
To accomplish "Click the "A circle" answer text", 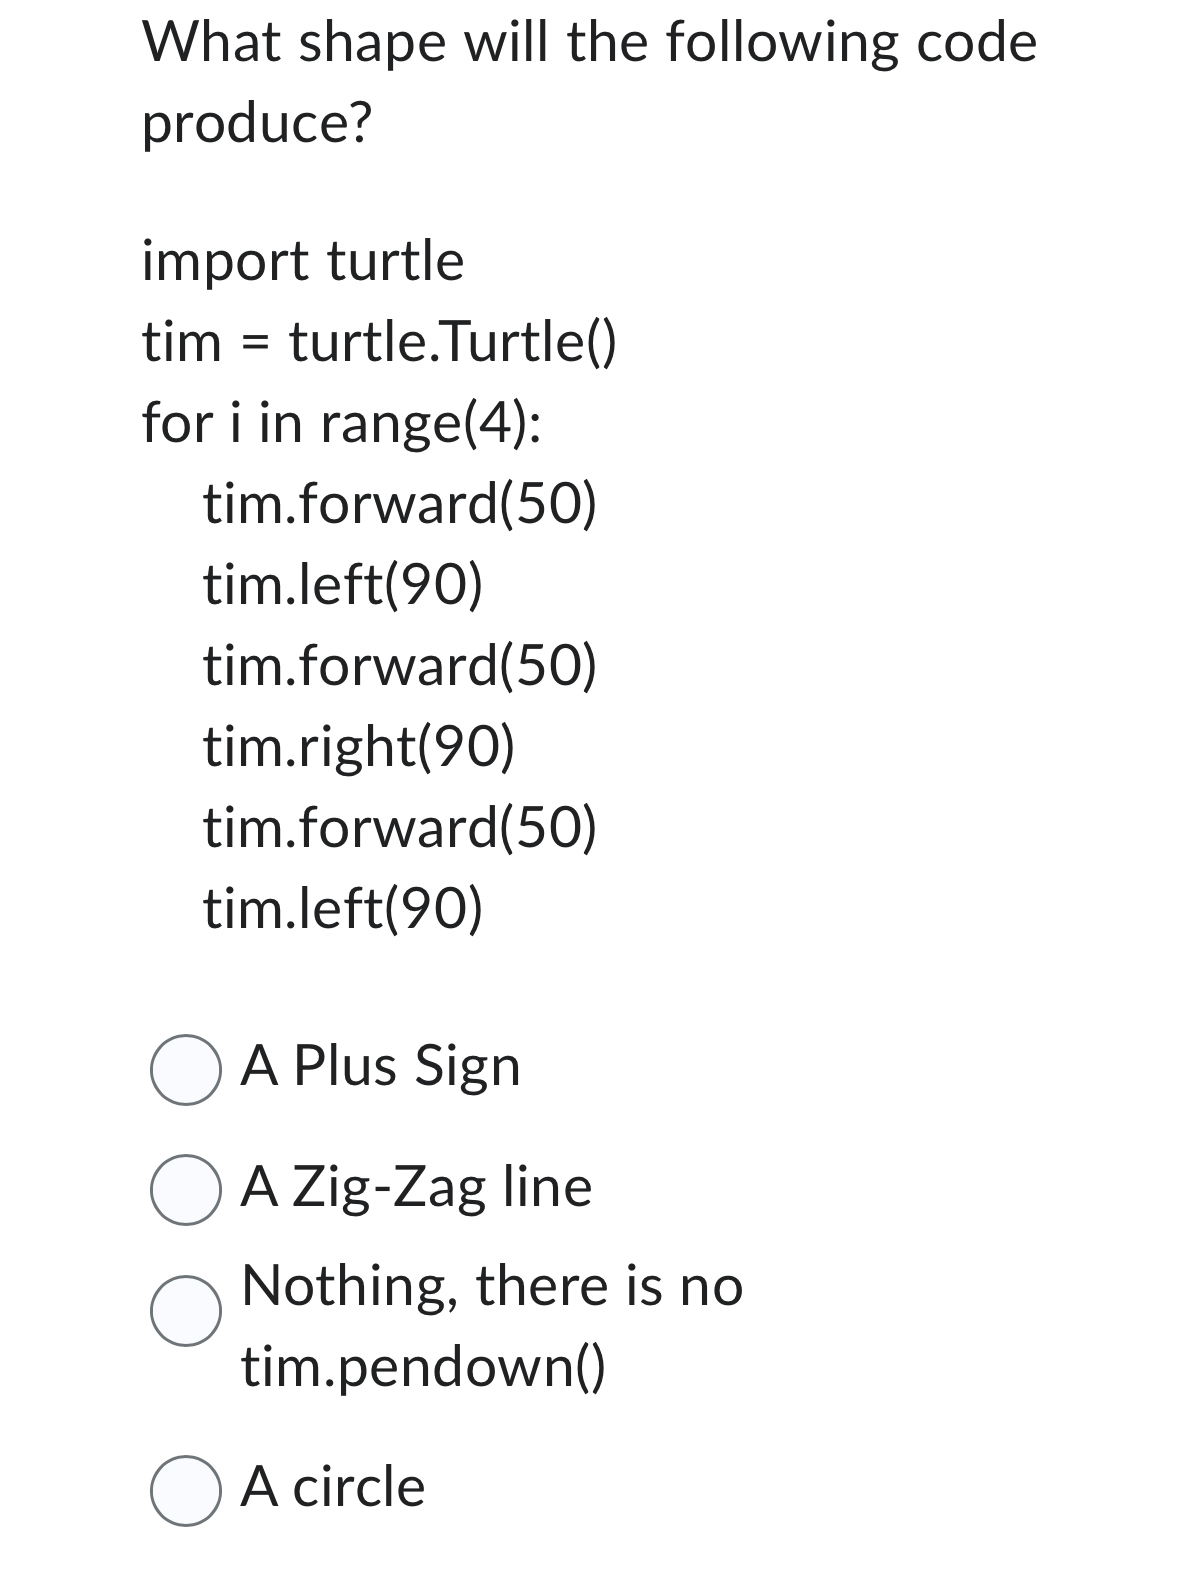I will point(332,1488).
